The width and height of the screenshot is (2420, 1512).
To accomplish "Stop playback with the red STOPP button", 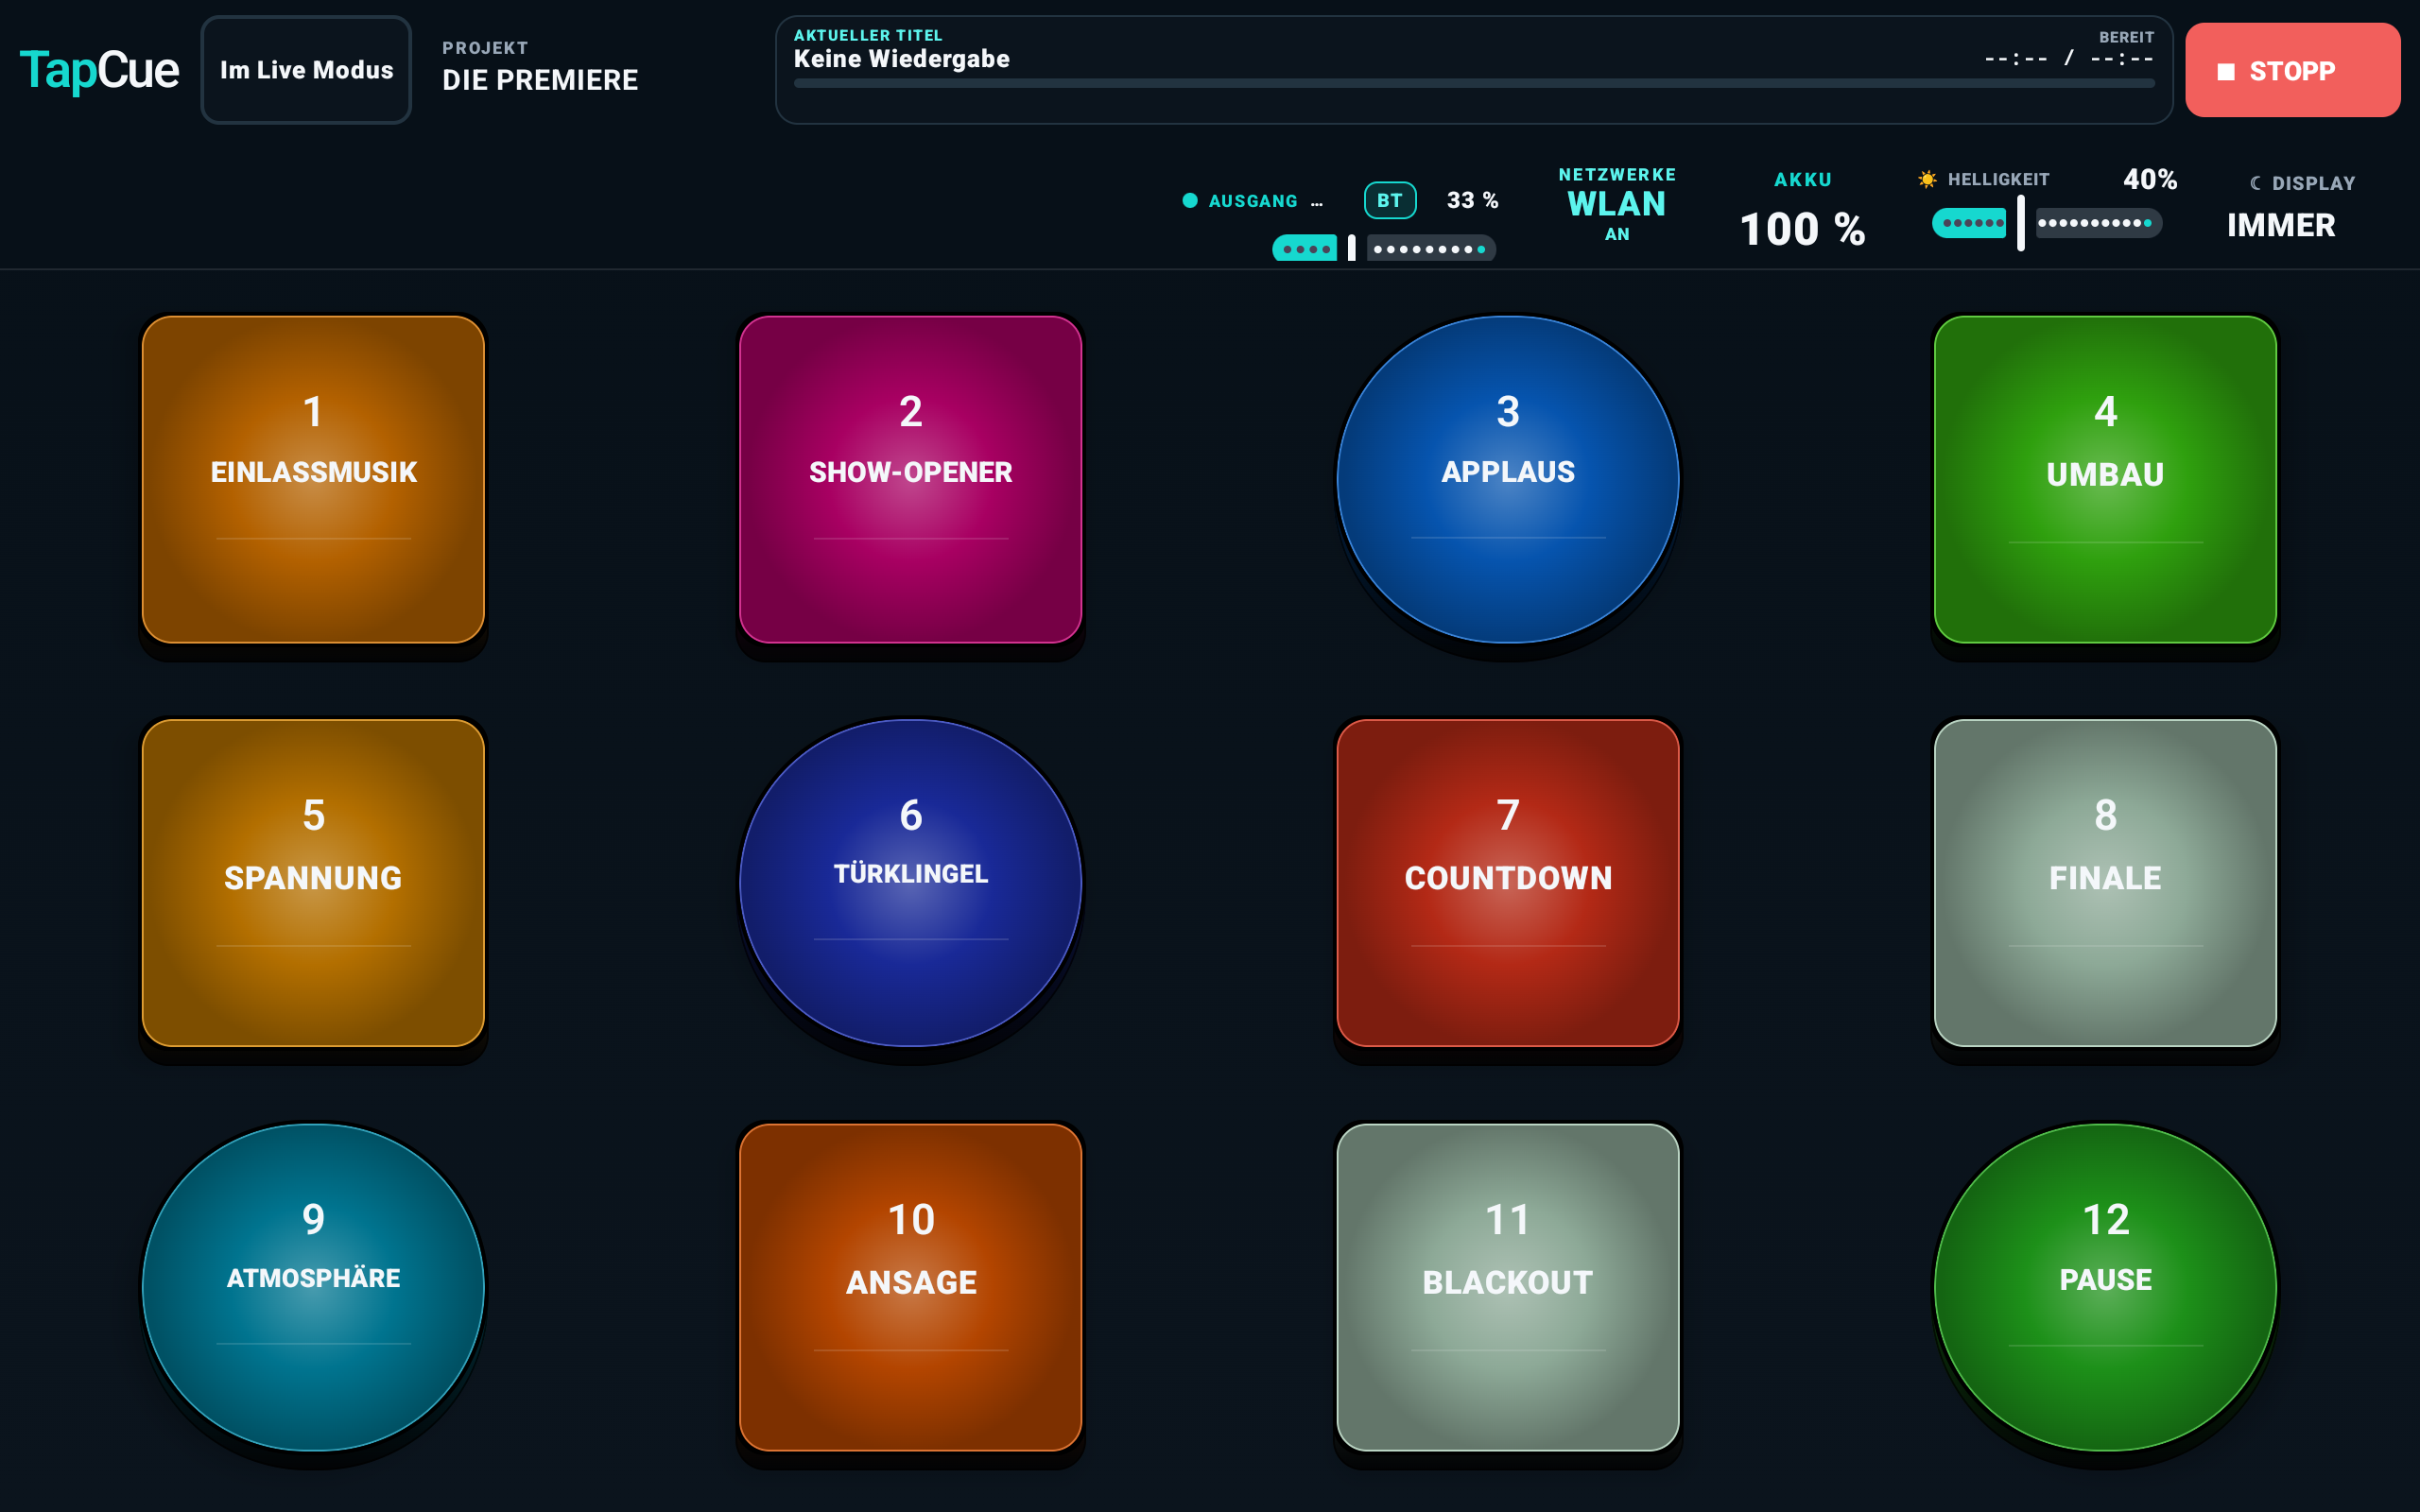I will pyautogui.click(x=2292, y=70).
